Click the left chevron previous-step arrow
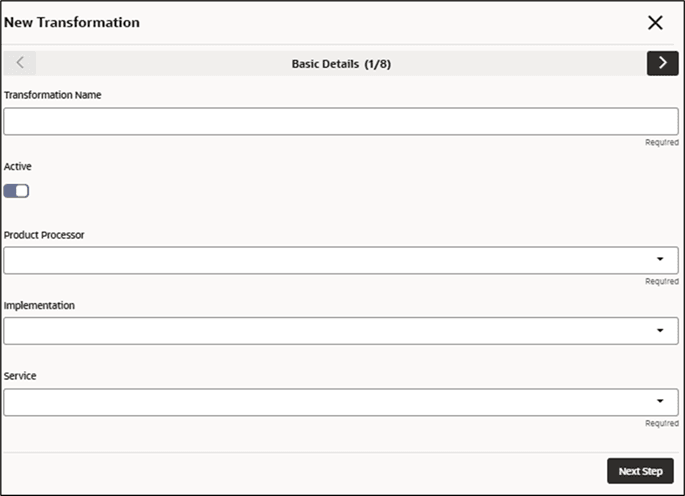This screenshot has width=685, height=496. tap(20, 63)
